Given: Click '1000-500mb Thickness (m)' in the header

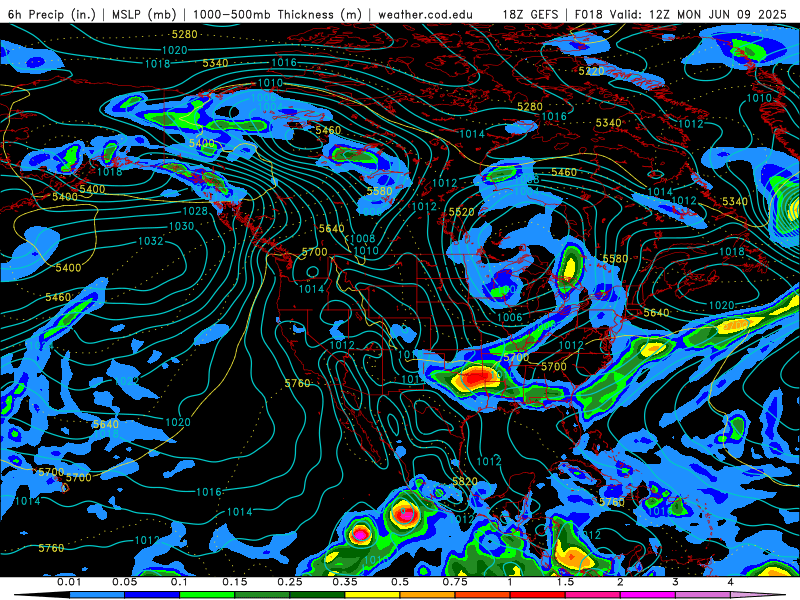Looking at the screenshot, I should point(277,14).
